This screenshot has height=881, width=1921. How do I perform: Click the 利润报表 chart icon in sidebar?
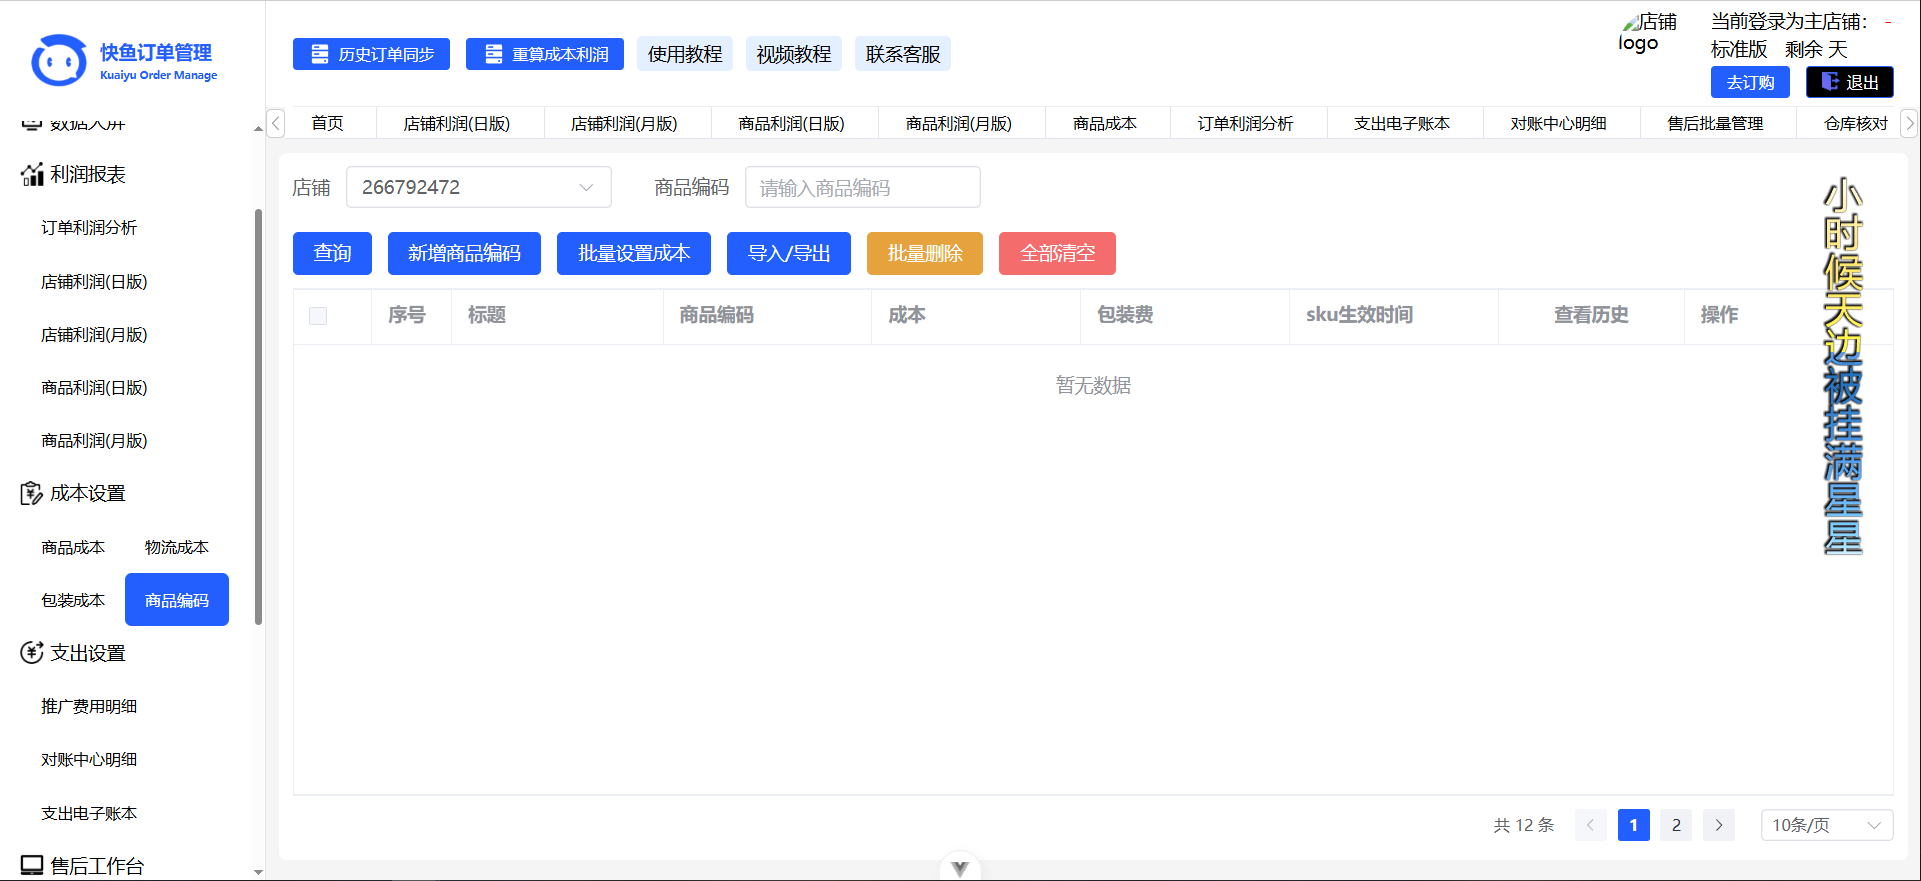tap(32, 175)
